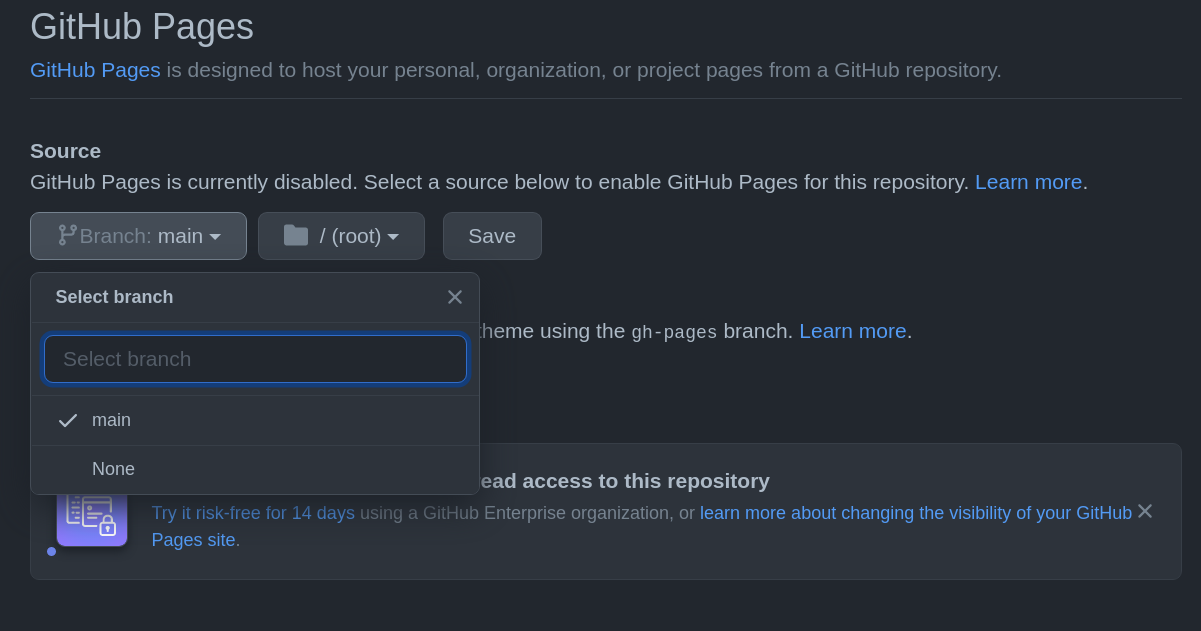Screen dimensions: 1201x631
Task: Click the caret arrow after Branch: main
Action: pyautogui.click(x=215, y=237)
